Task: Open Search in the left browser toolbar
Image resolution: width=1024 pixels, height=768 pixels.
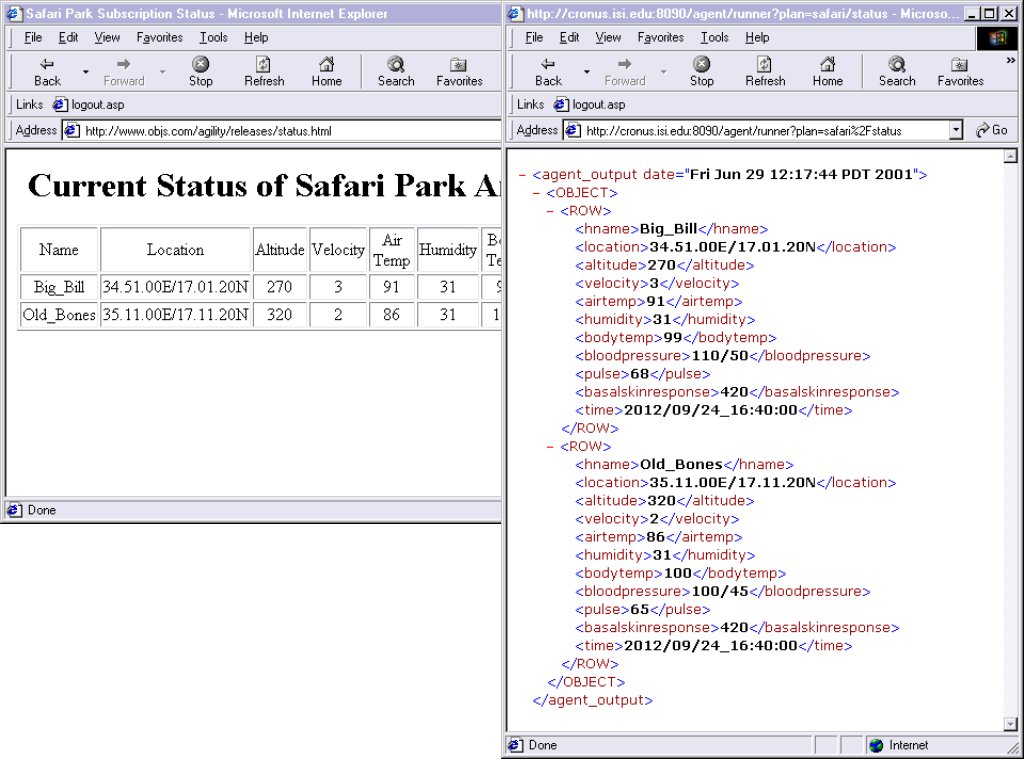Action: coord(396,70)
